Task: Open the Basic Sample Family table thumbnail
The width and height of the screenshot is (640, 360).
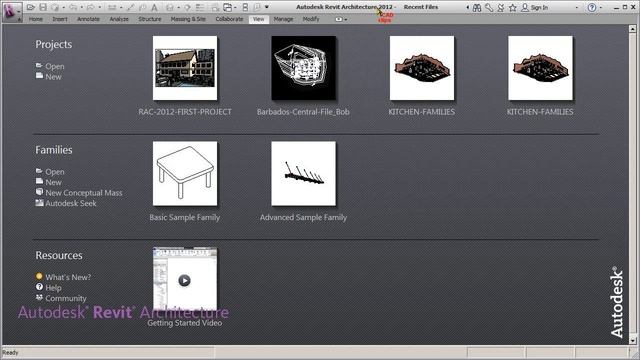Action: [185, 173]
